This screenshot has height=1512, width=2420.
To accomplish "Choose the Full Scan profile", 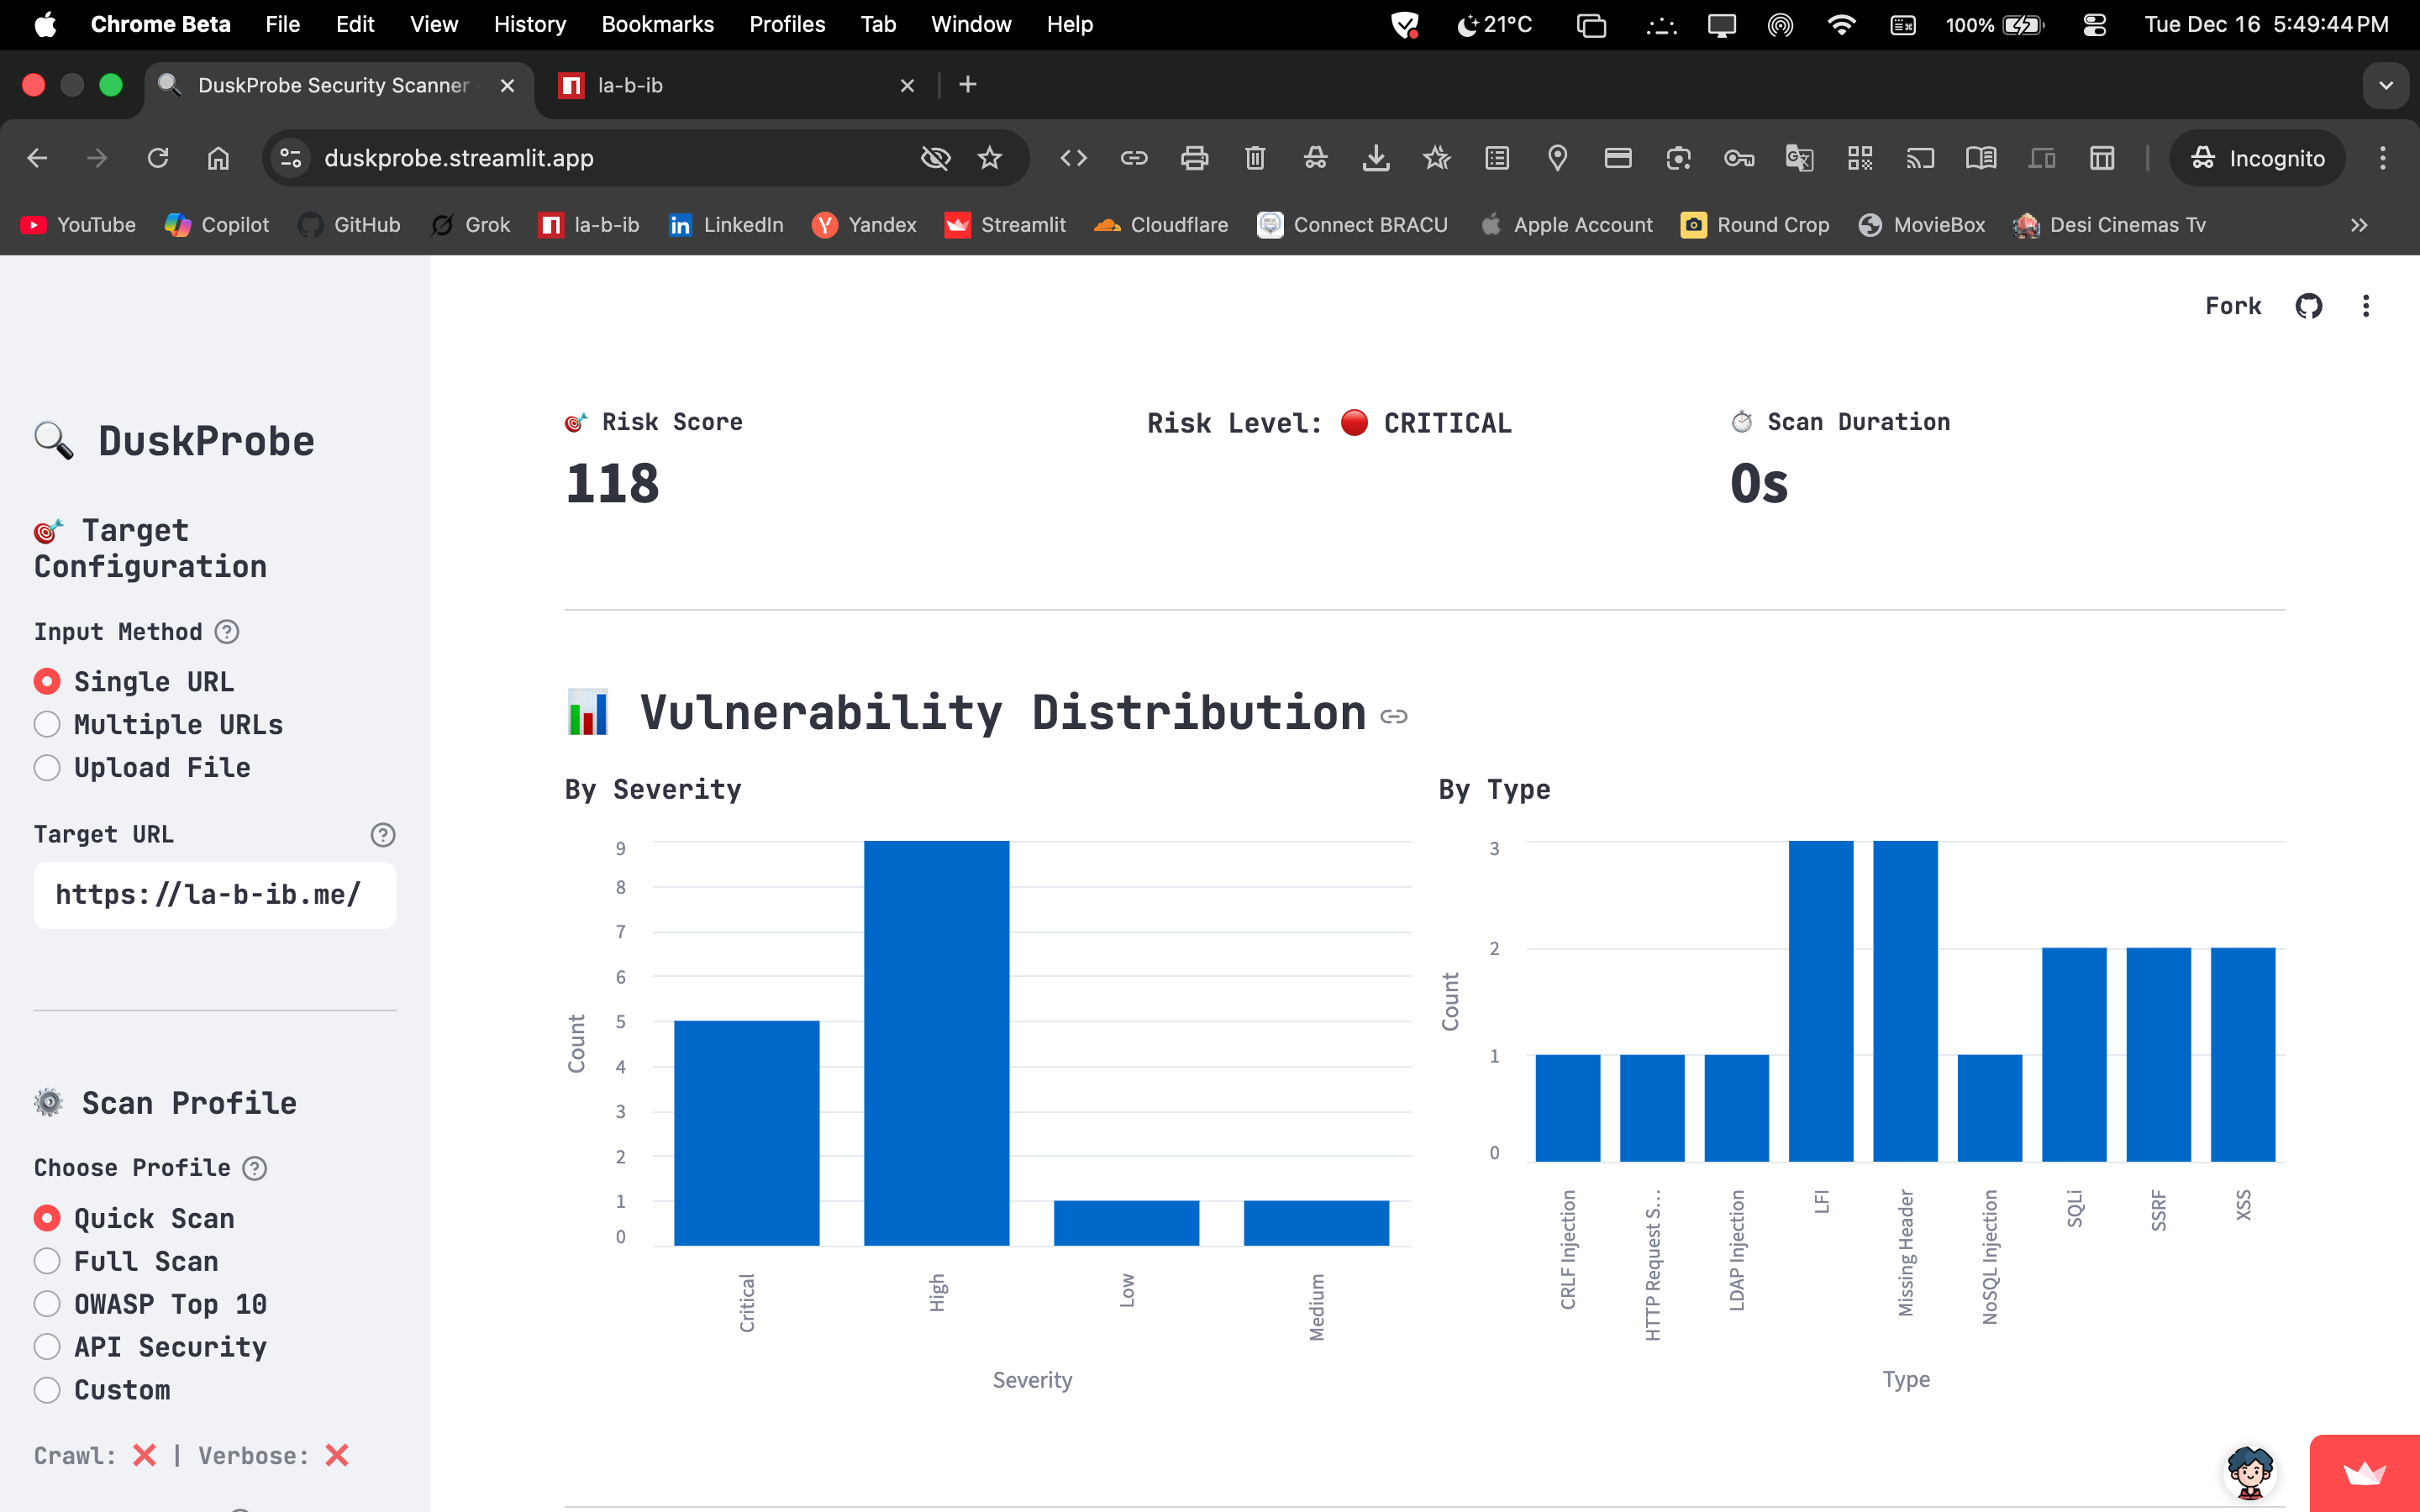I will tap(47, 1261).
